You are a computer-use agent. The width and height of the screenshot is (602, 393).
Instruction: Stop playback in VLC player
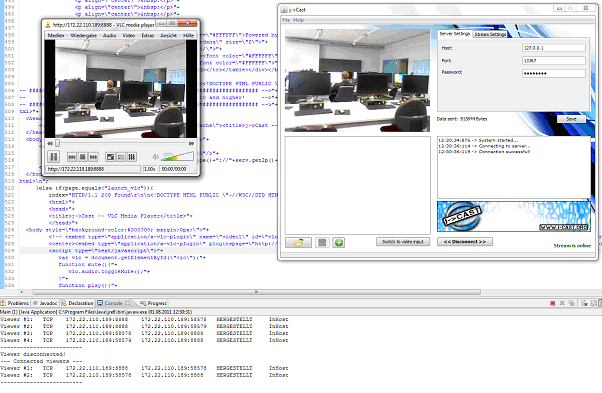(x=83, y=157)
